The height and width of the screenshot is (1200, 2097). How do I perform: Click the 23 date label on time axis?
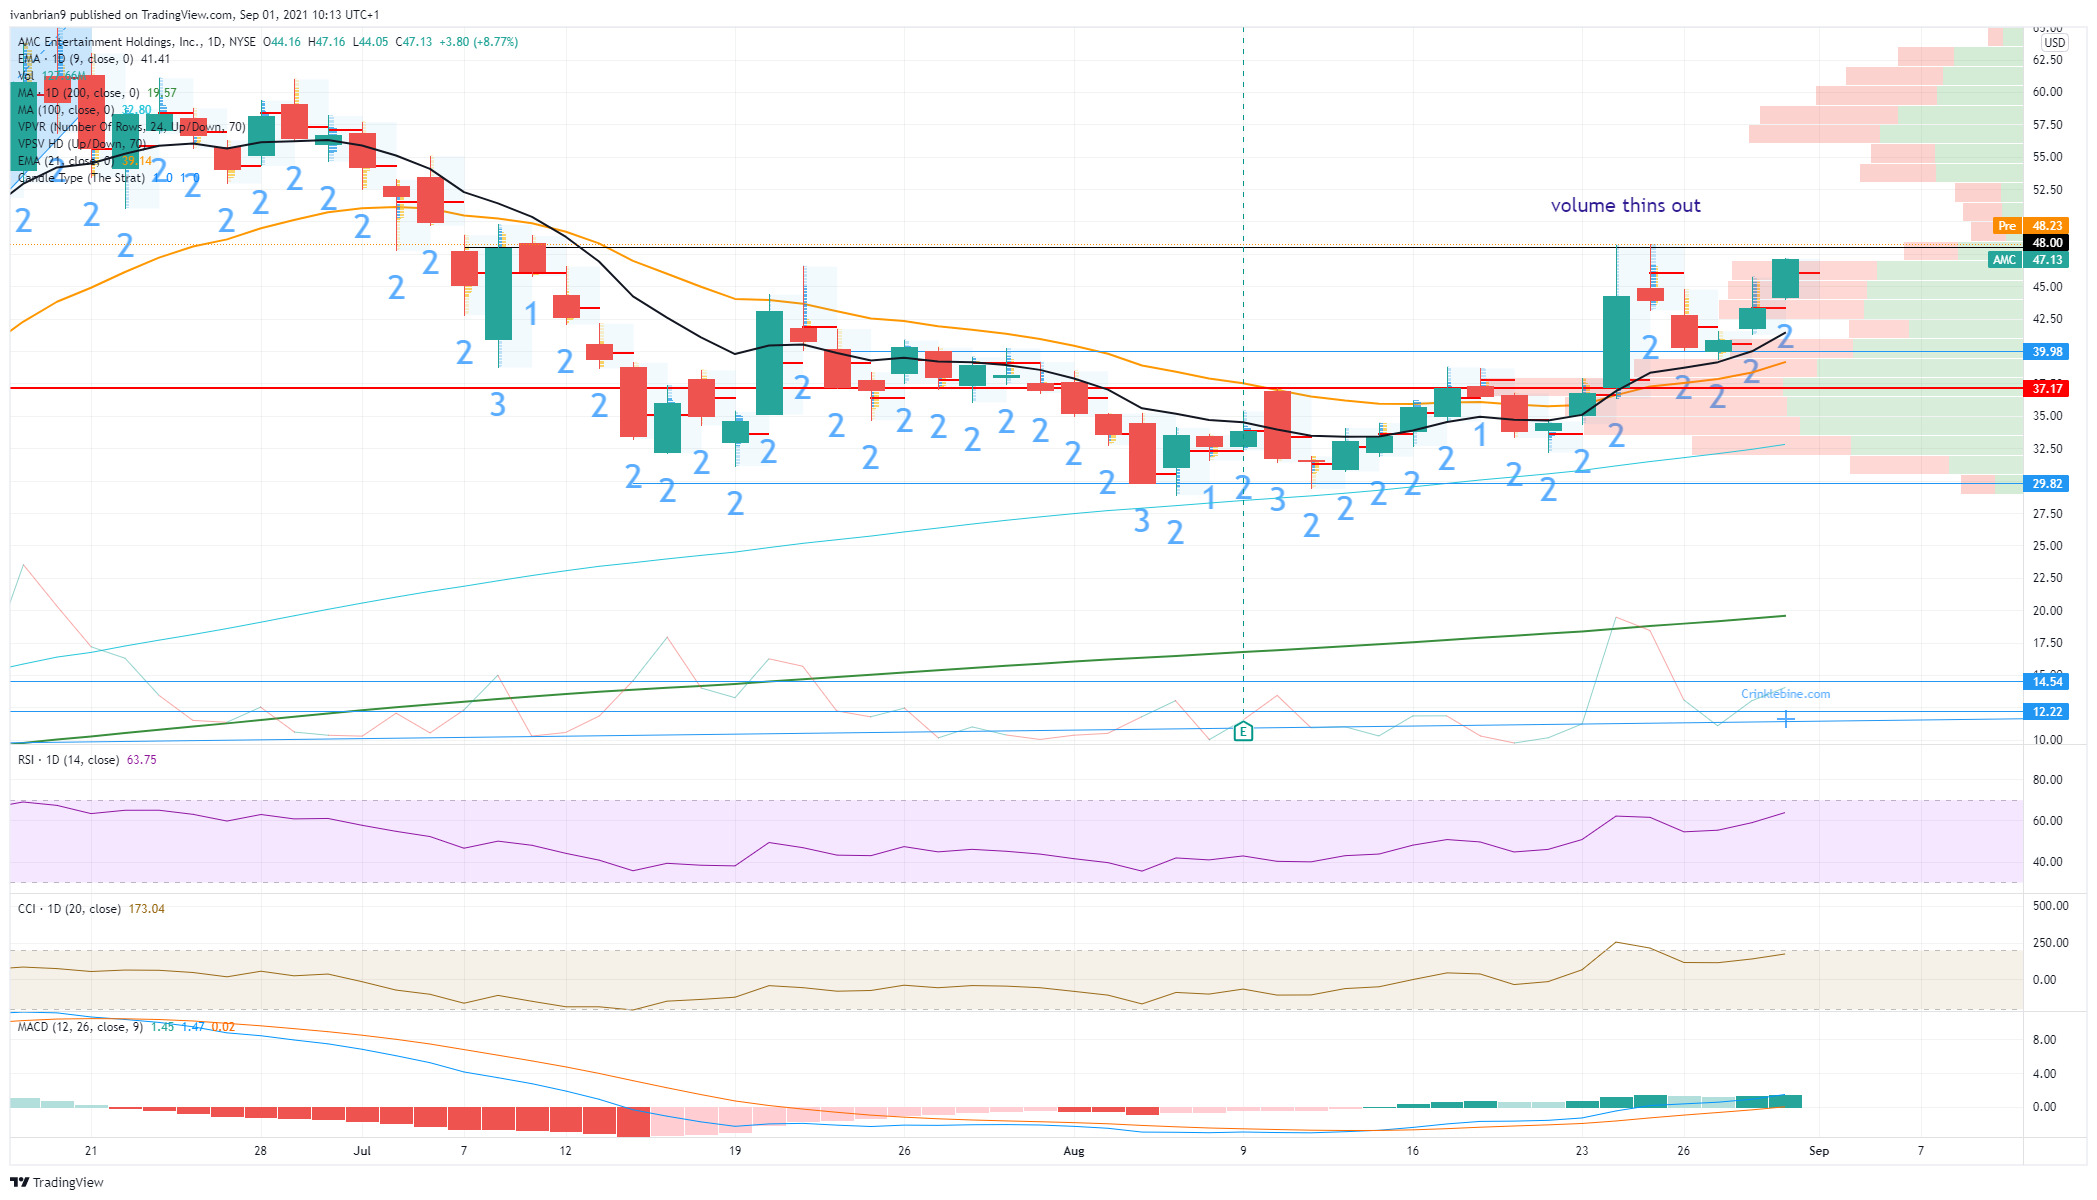[1582, 1151]
